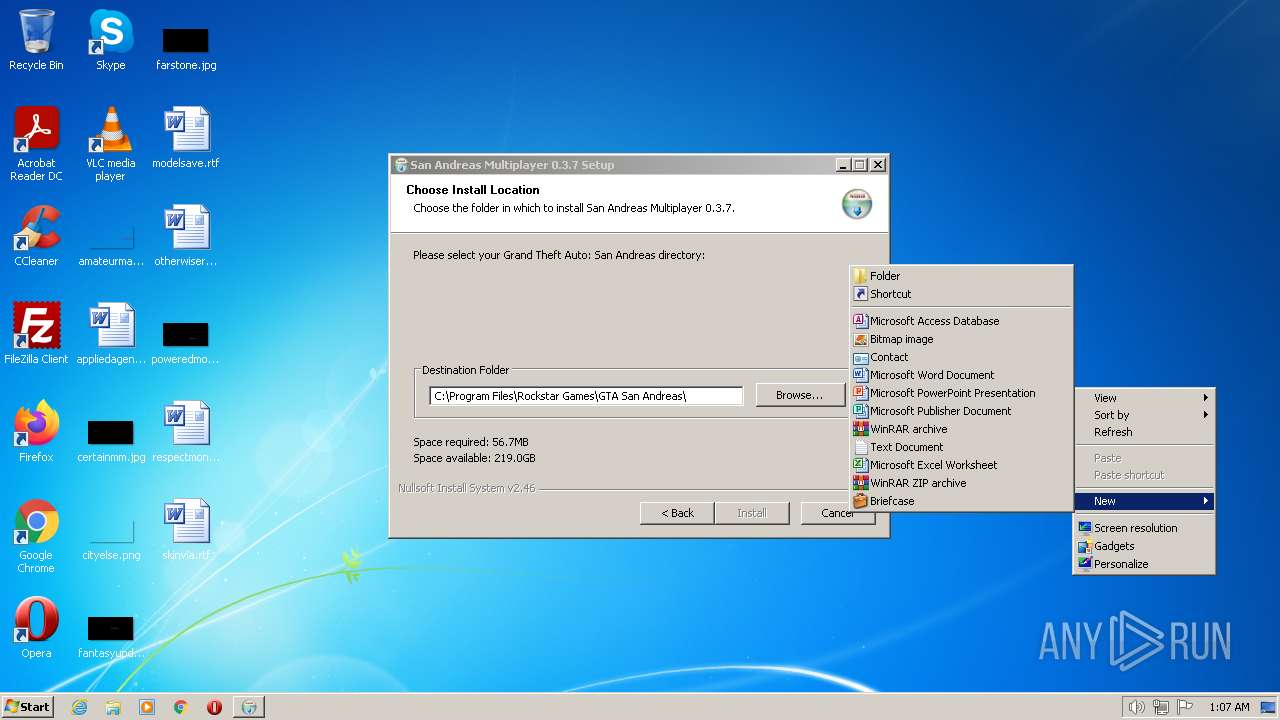Screen dimensions: 1280x720
Task: Open CCleaner desktop shortcut
Action: [x=36, y=236]
